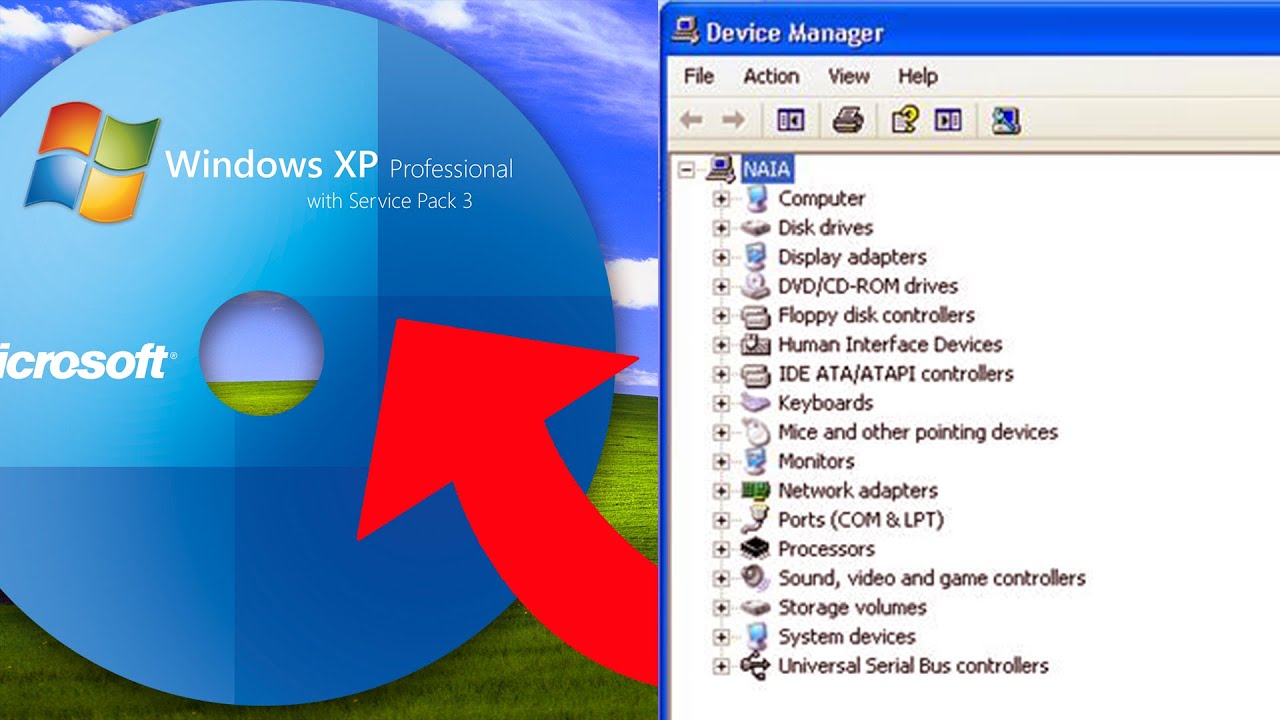Screen dimensions: 1280x720
Task: Click the Monitors device icon
Action: tap(757, 462)
